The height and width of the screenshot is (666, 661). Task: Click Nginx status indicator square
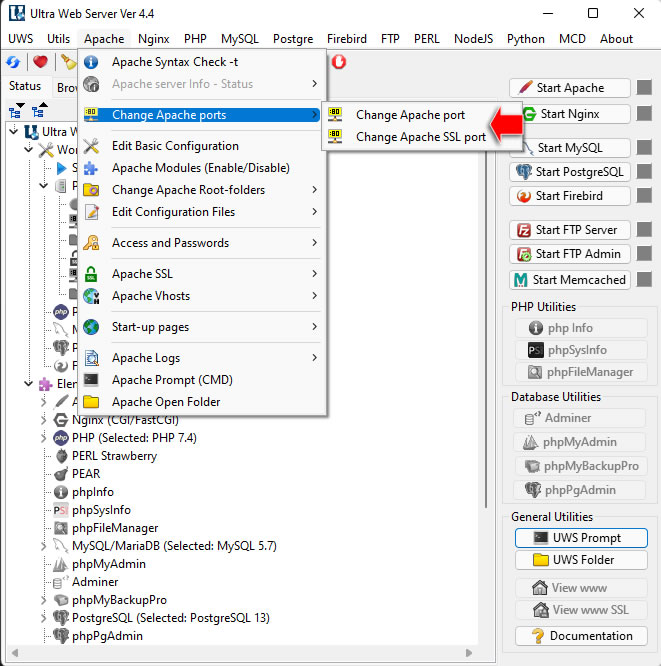click(644, 114)
